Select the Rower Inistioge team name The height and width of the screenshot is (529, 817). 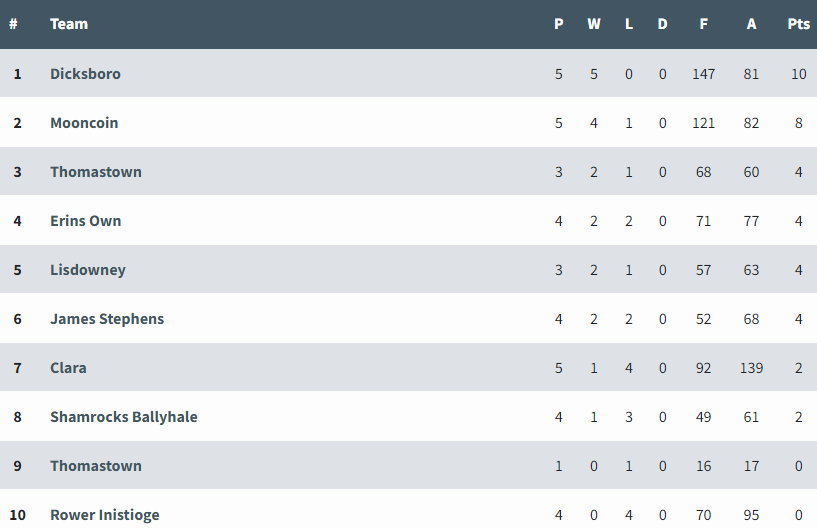point(105,515)
